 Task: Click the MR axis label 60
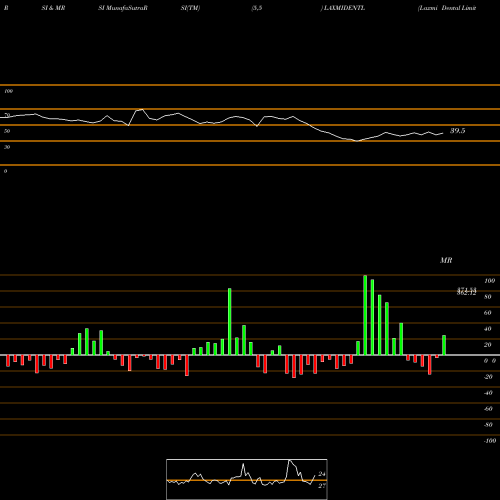[487, 313]
